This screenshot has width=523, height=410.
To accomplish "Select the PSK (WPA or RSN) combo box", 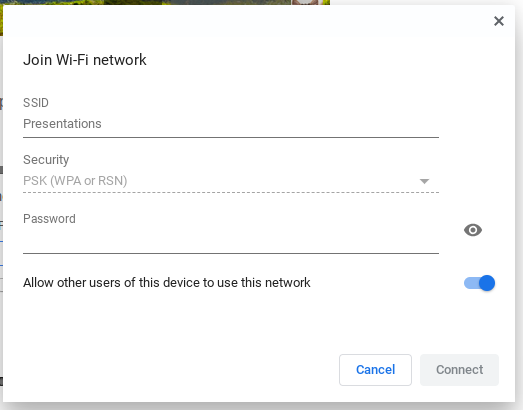I will point(231,181).
